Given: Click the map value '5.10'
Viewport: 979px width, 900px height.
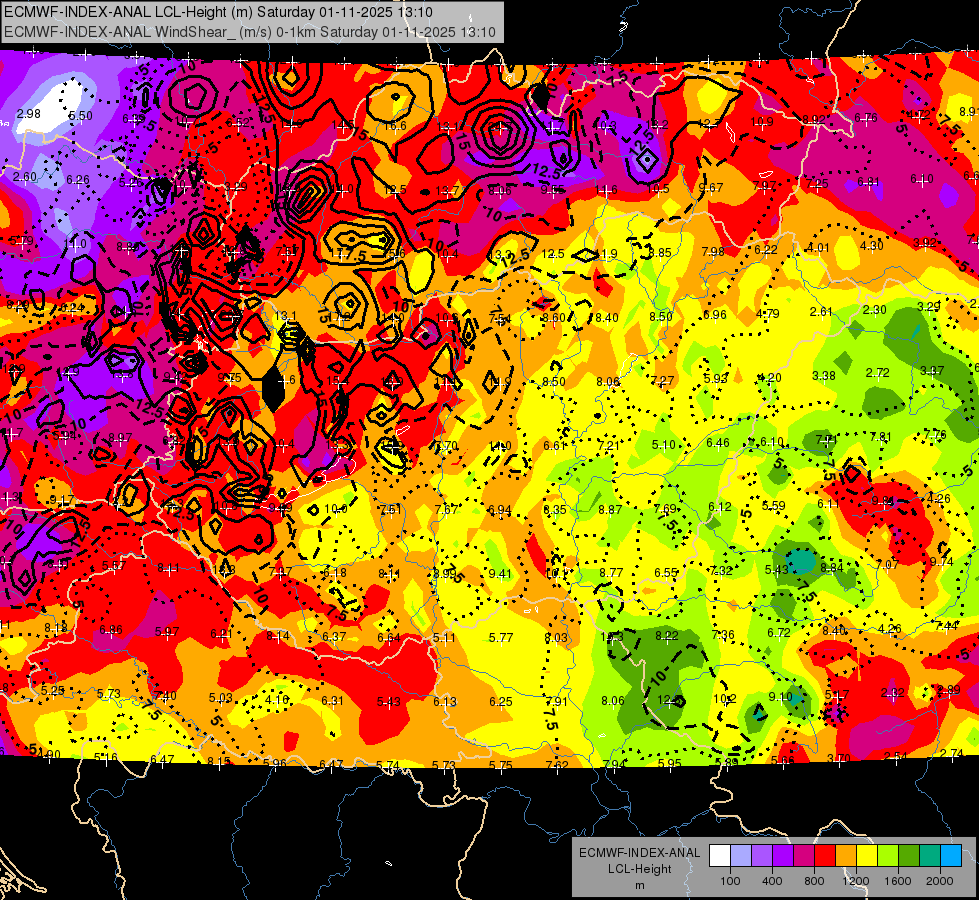Looking at the screenshot, I should pos(664,445).
